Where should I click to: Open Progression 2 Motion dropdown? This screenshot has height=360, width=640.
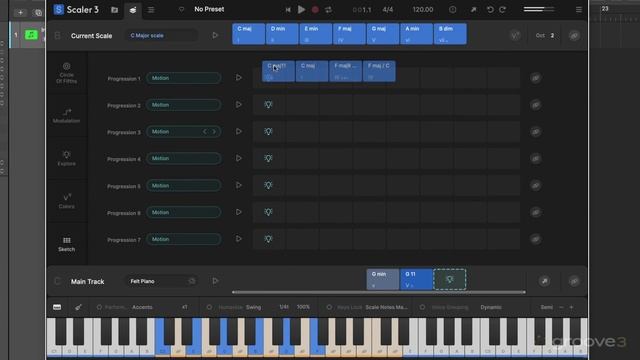pos(184,105)
